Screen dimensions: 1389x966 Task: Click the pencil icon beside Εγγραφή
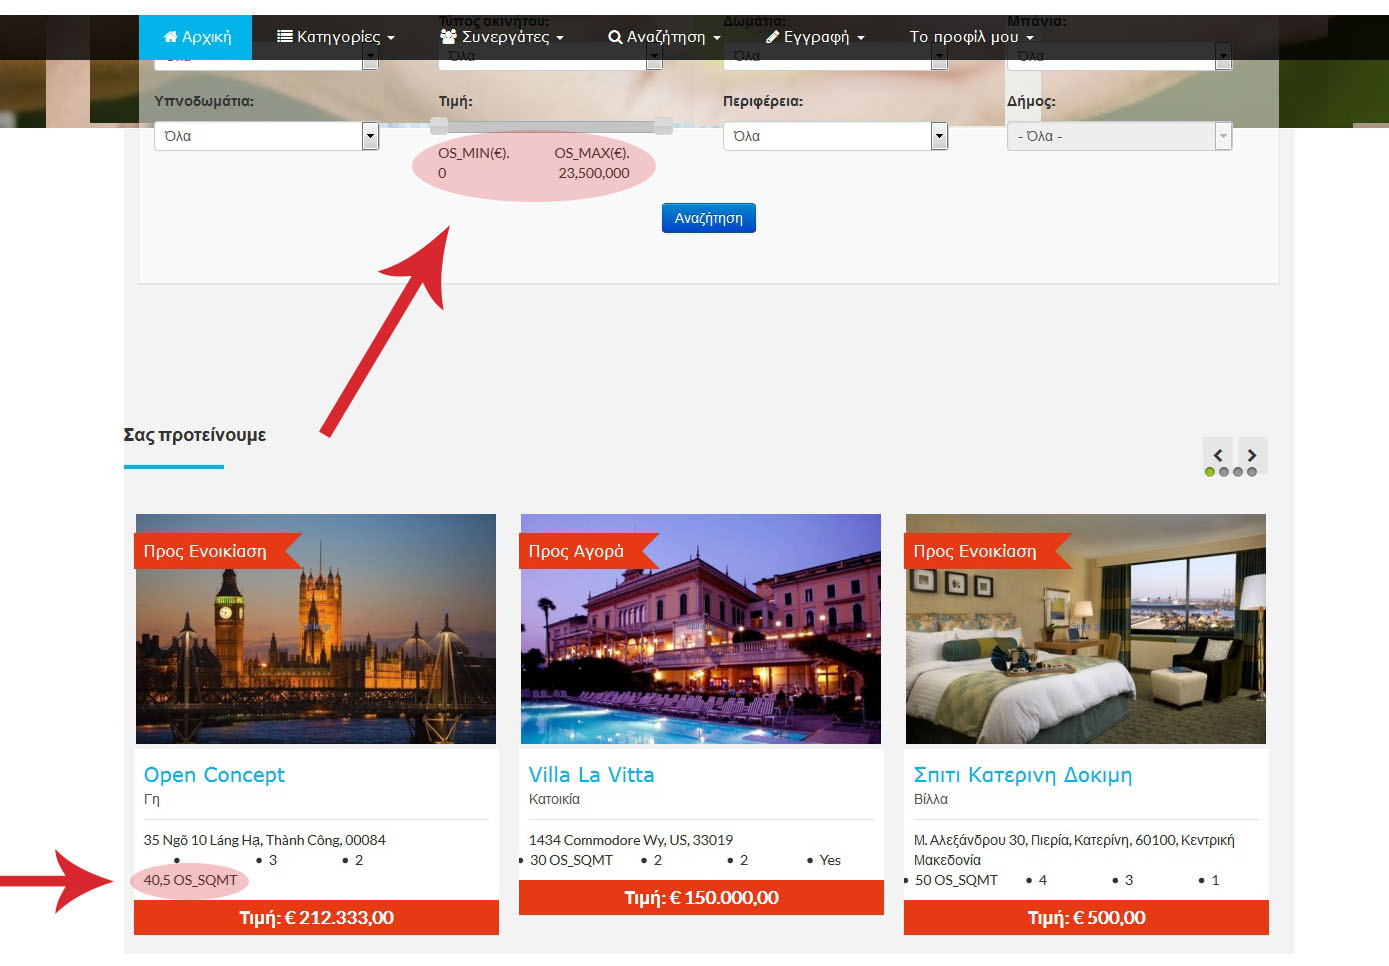point(772,37)
